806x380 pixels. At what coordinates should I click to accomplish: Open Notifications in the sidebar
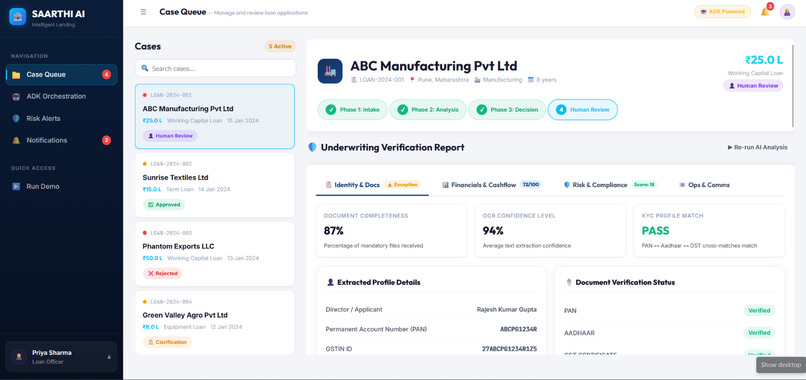click(61, 140)
